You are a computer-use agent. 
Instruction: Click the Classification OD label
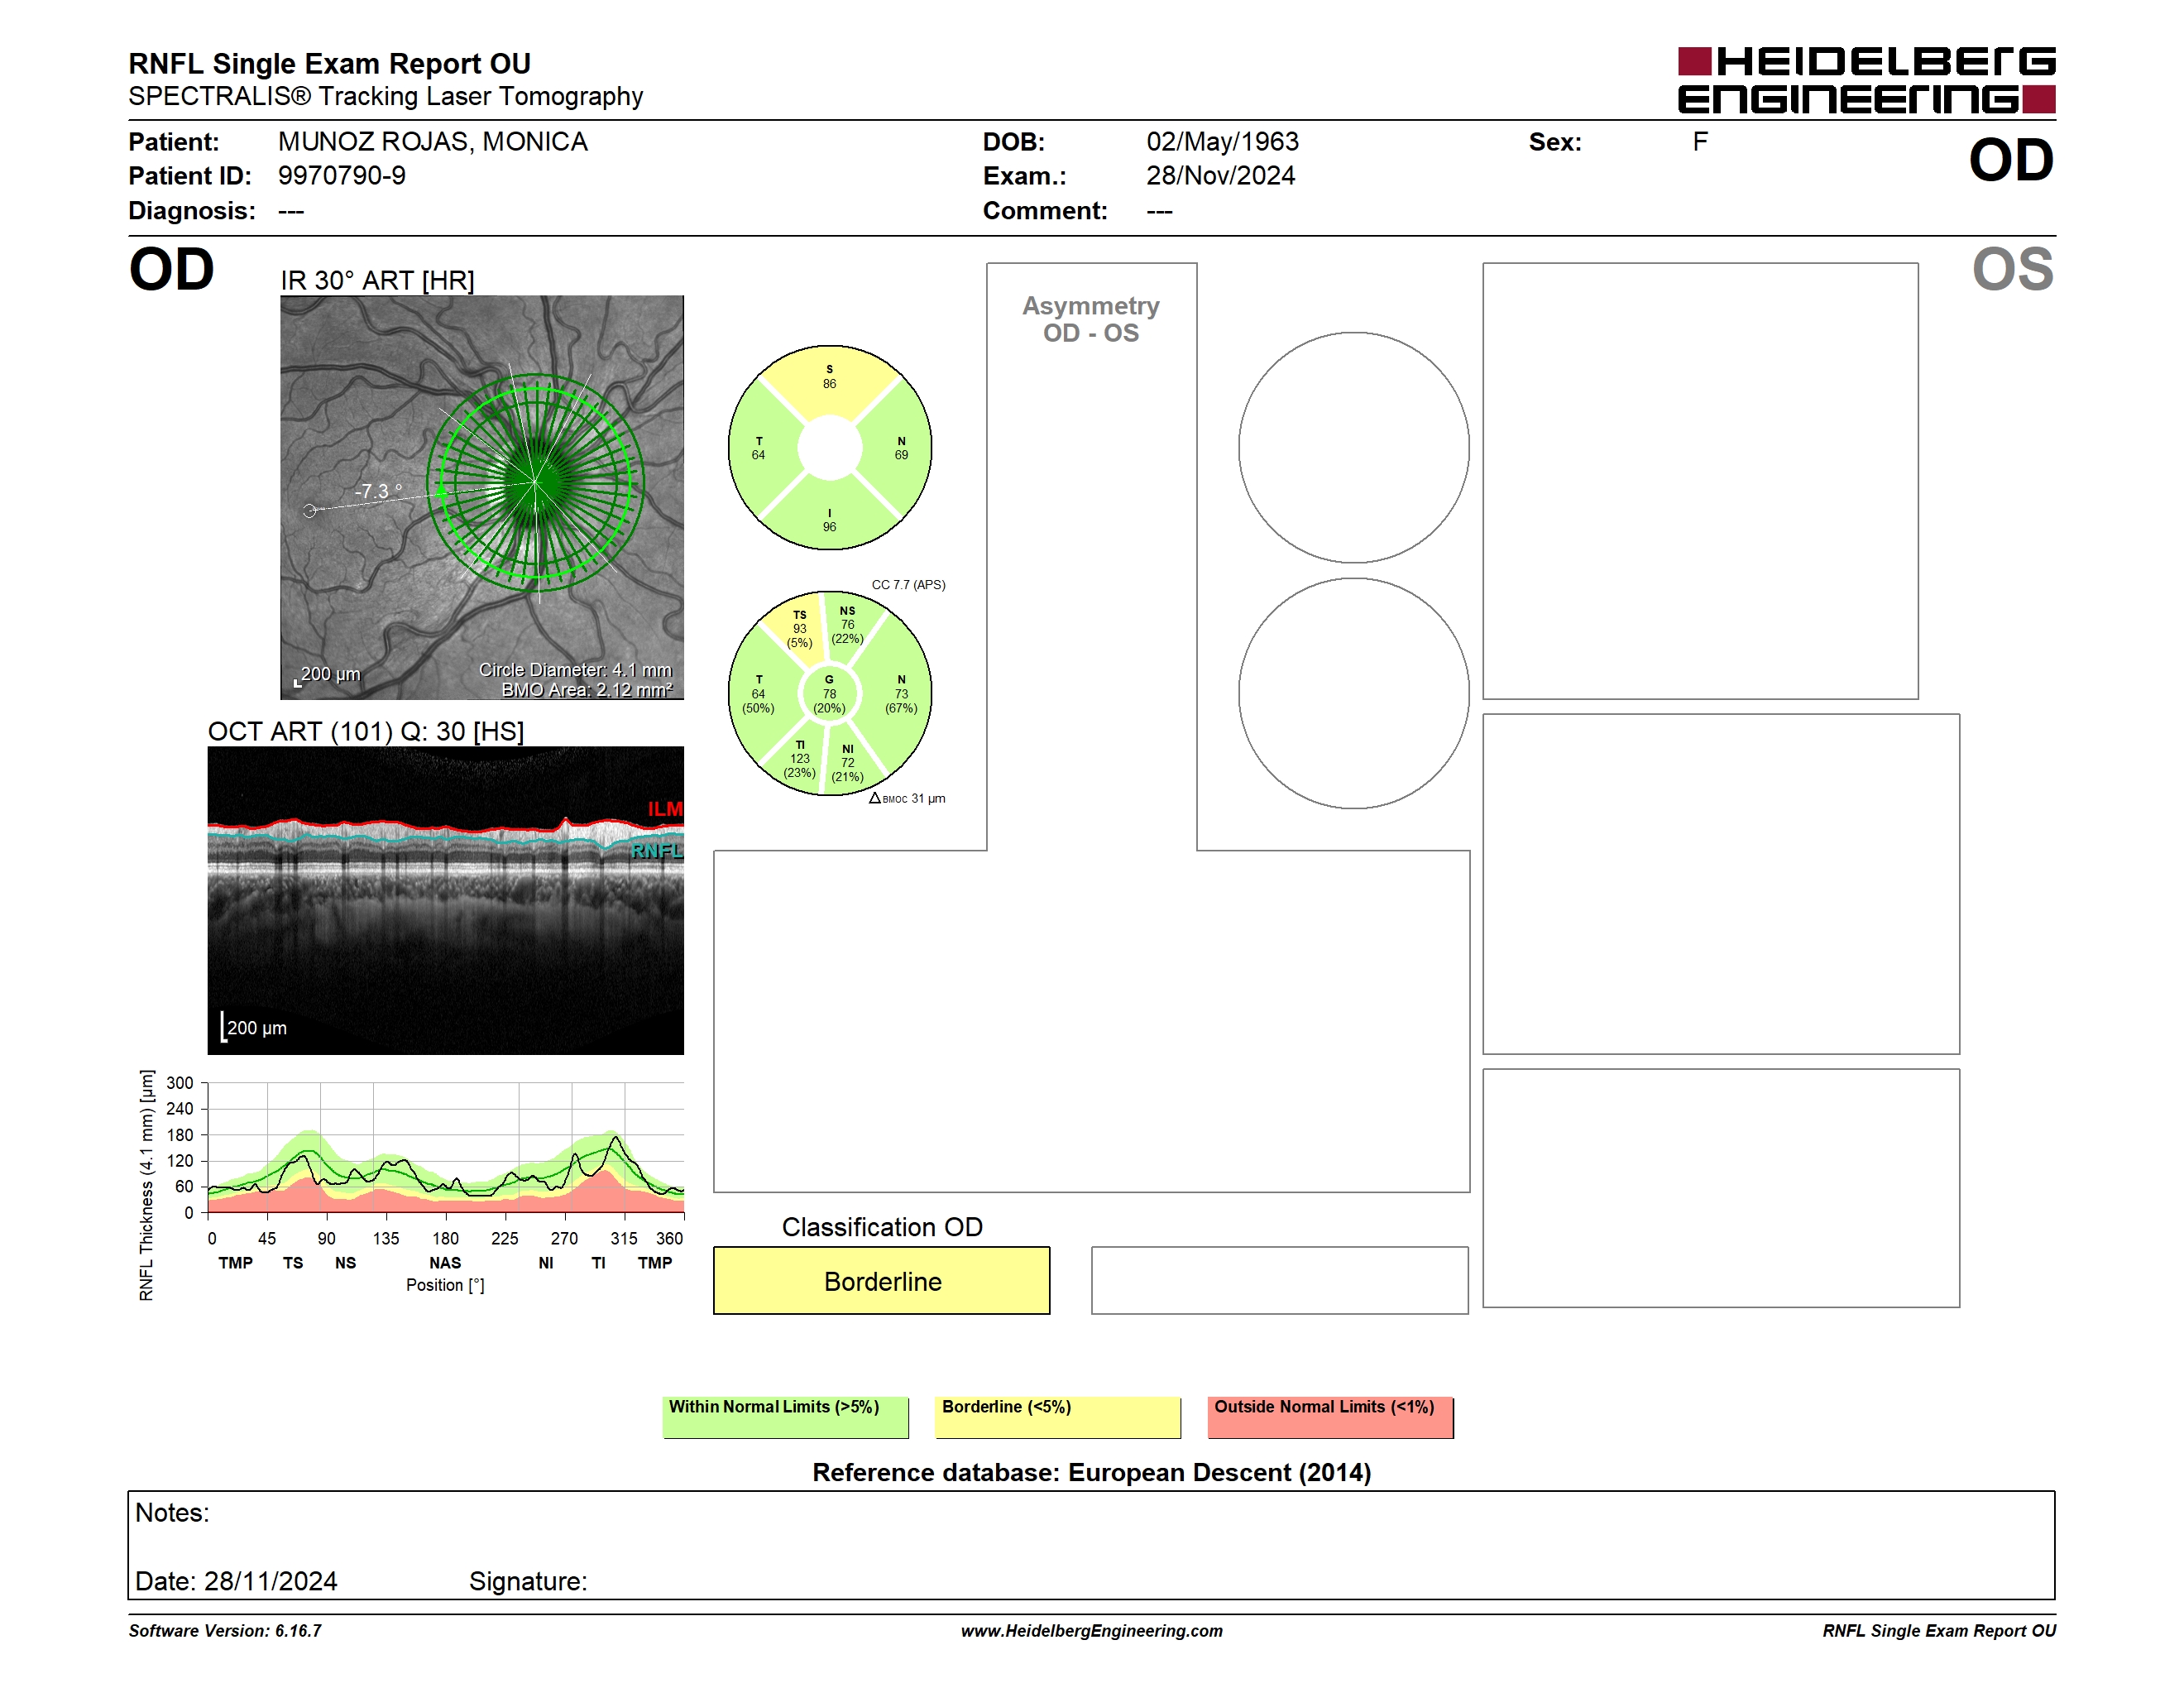pos(882,1226)
